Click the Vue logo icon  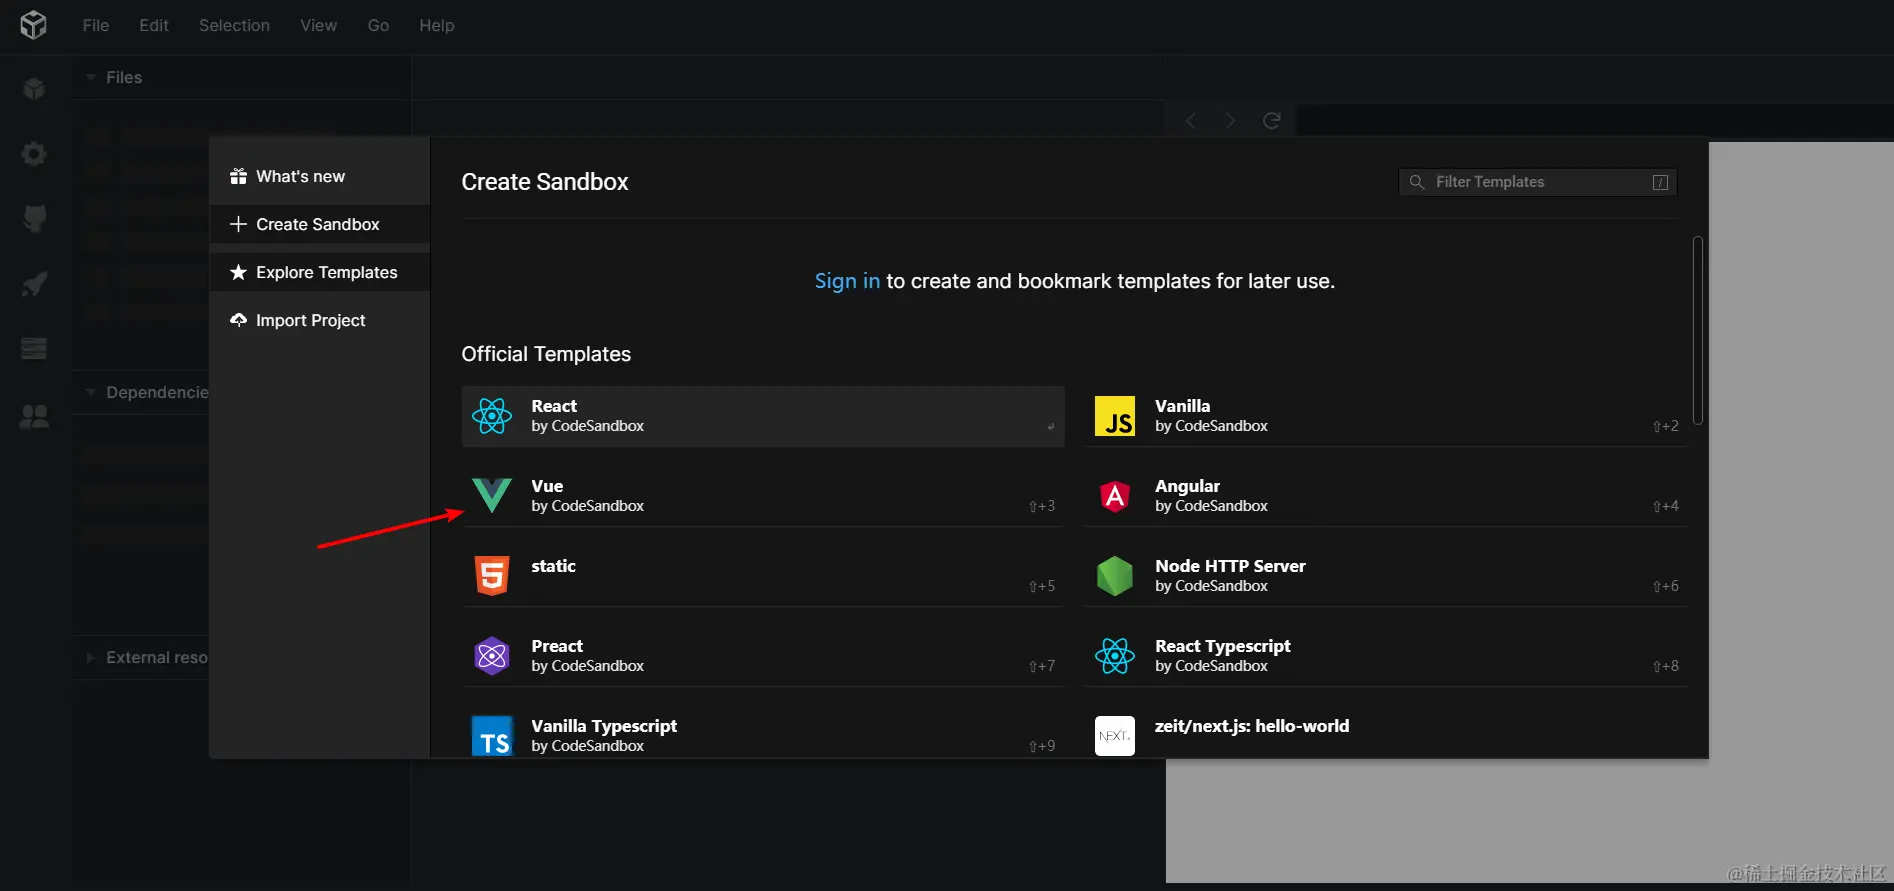[x=492, y=495]
